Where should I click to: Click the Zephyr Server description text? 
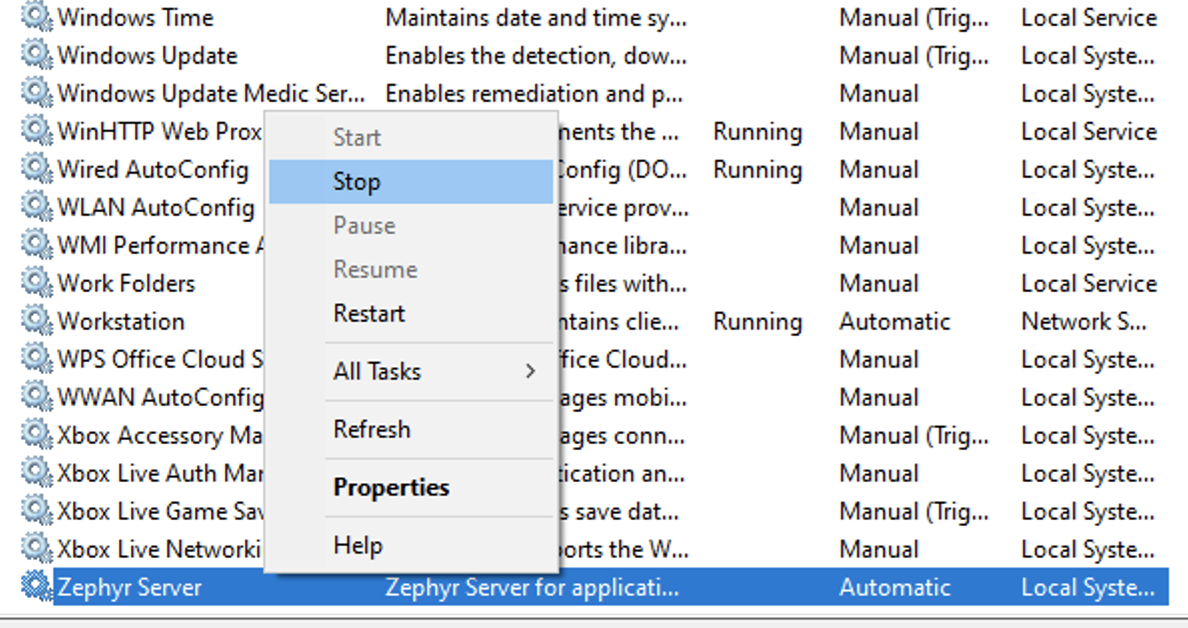pyautogui.click(x=532, y=587)
